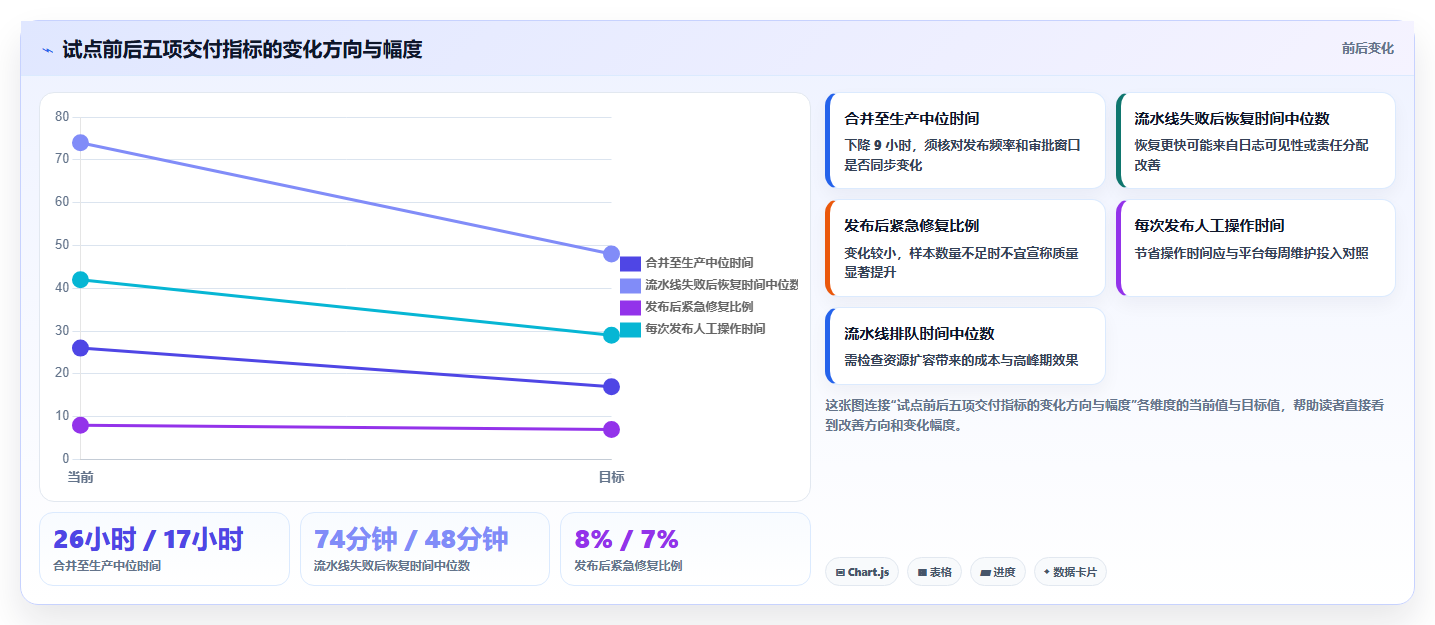Click the Chart.js tag chip

[862, 572]
